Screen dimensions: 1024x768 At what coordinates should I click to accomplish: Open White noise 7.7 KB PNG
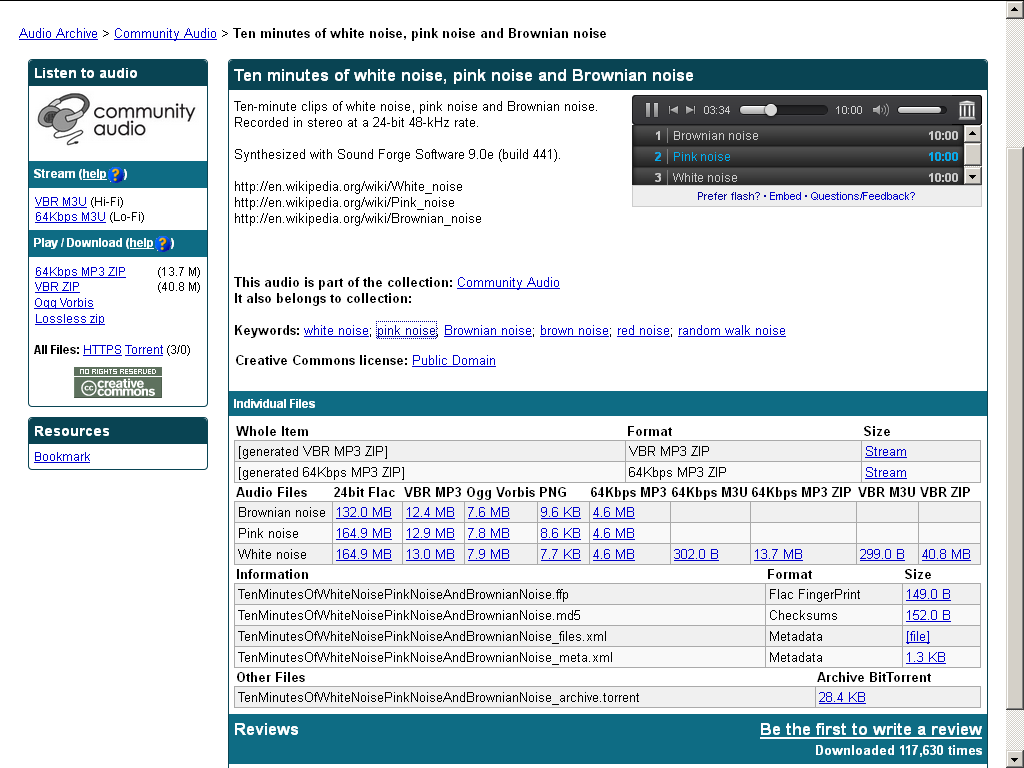[560, 554]
